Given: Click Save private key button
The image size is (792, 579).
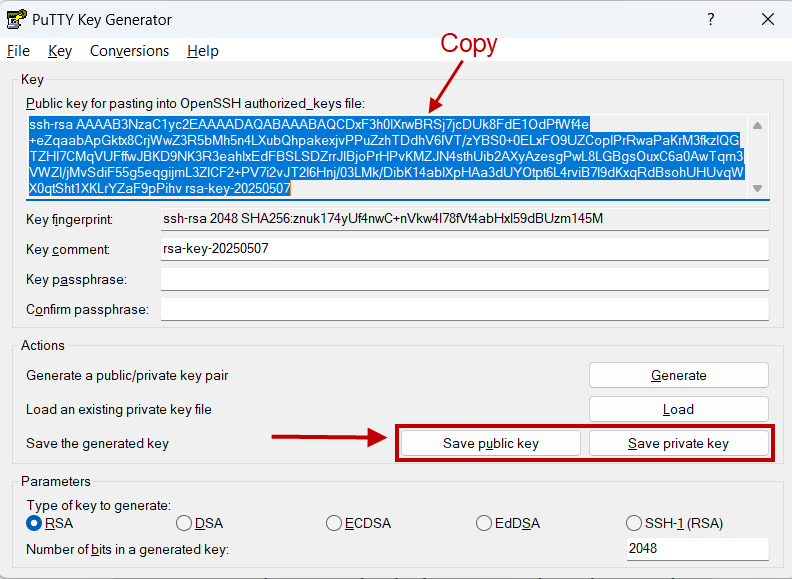Looking at the screenshot, I should (678, 444).
